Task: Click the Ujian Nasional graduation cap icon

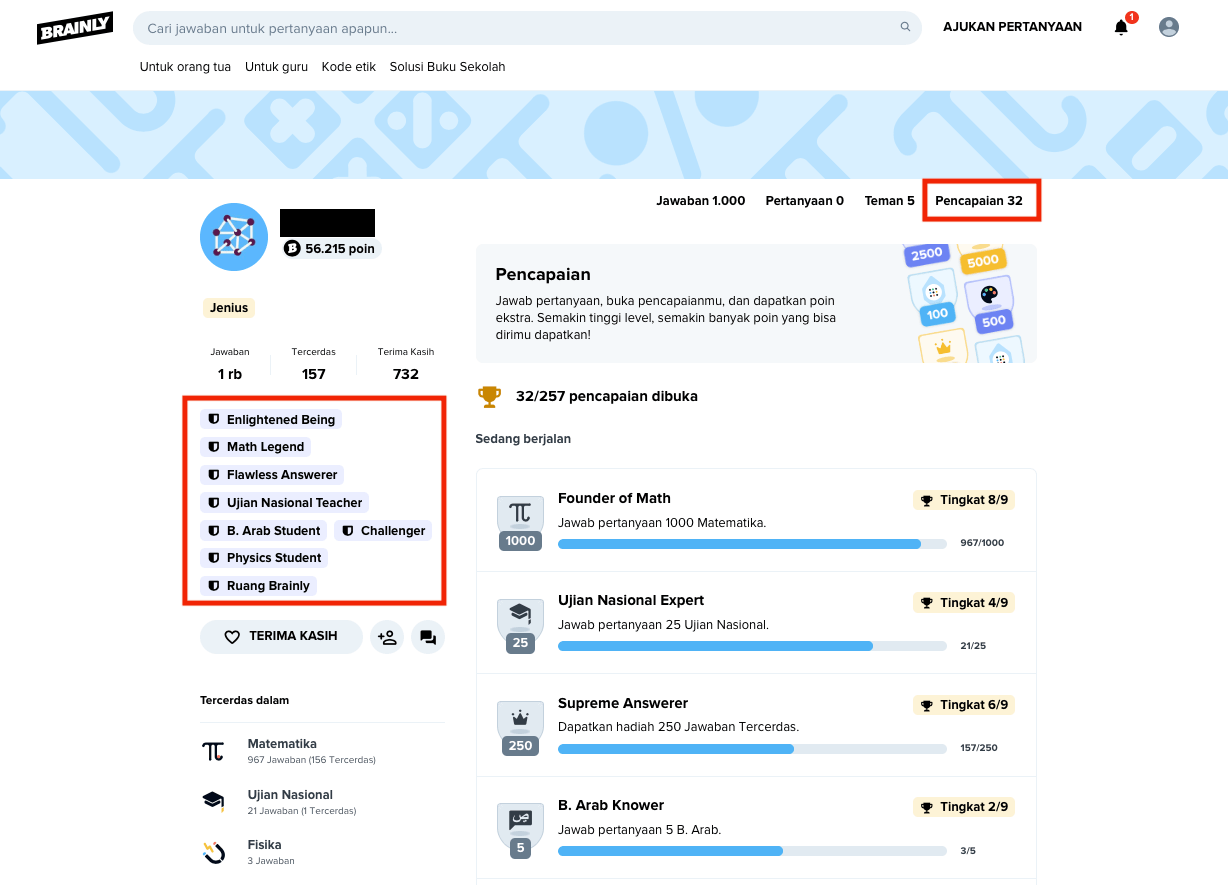Action: tap(213, 802)
